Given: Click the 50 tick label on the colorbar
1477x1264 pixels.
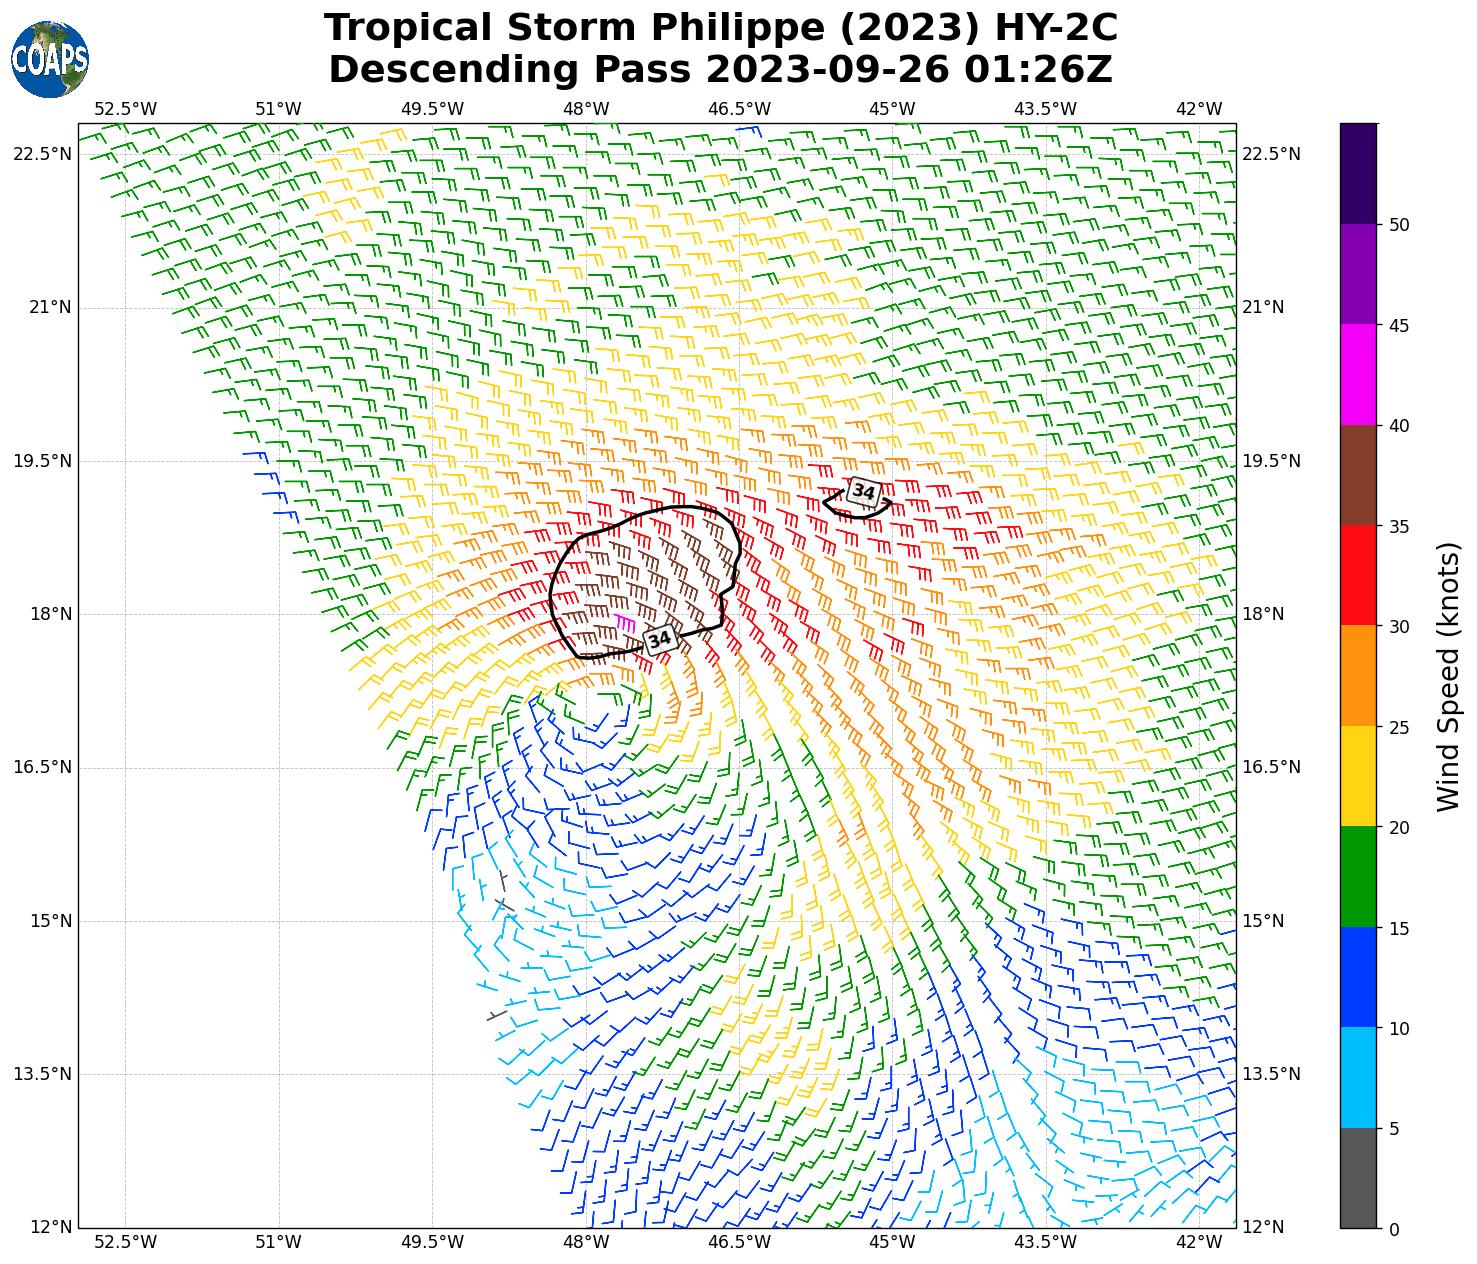Looking at the screenshot, I should [1399, 224].
